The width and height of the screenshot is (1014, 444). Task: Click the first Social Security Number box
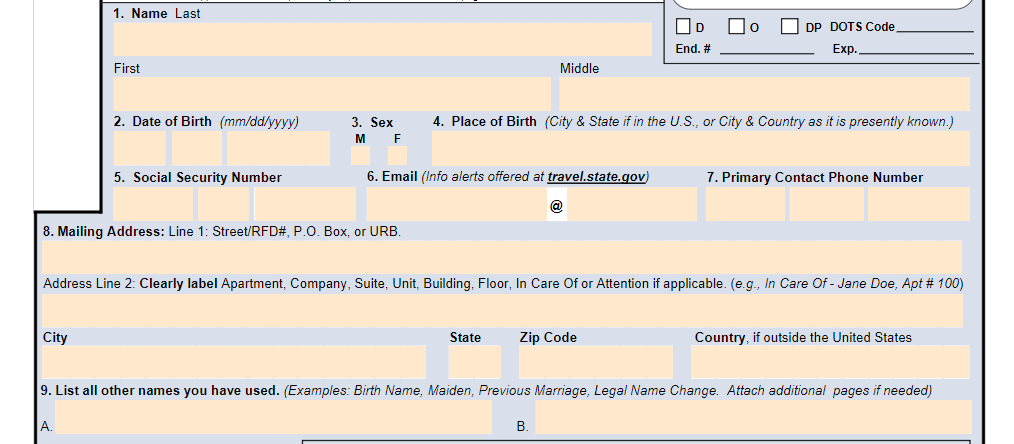click(153, 204)
